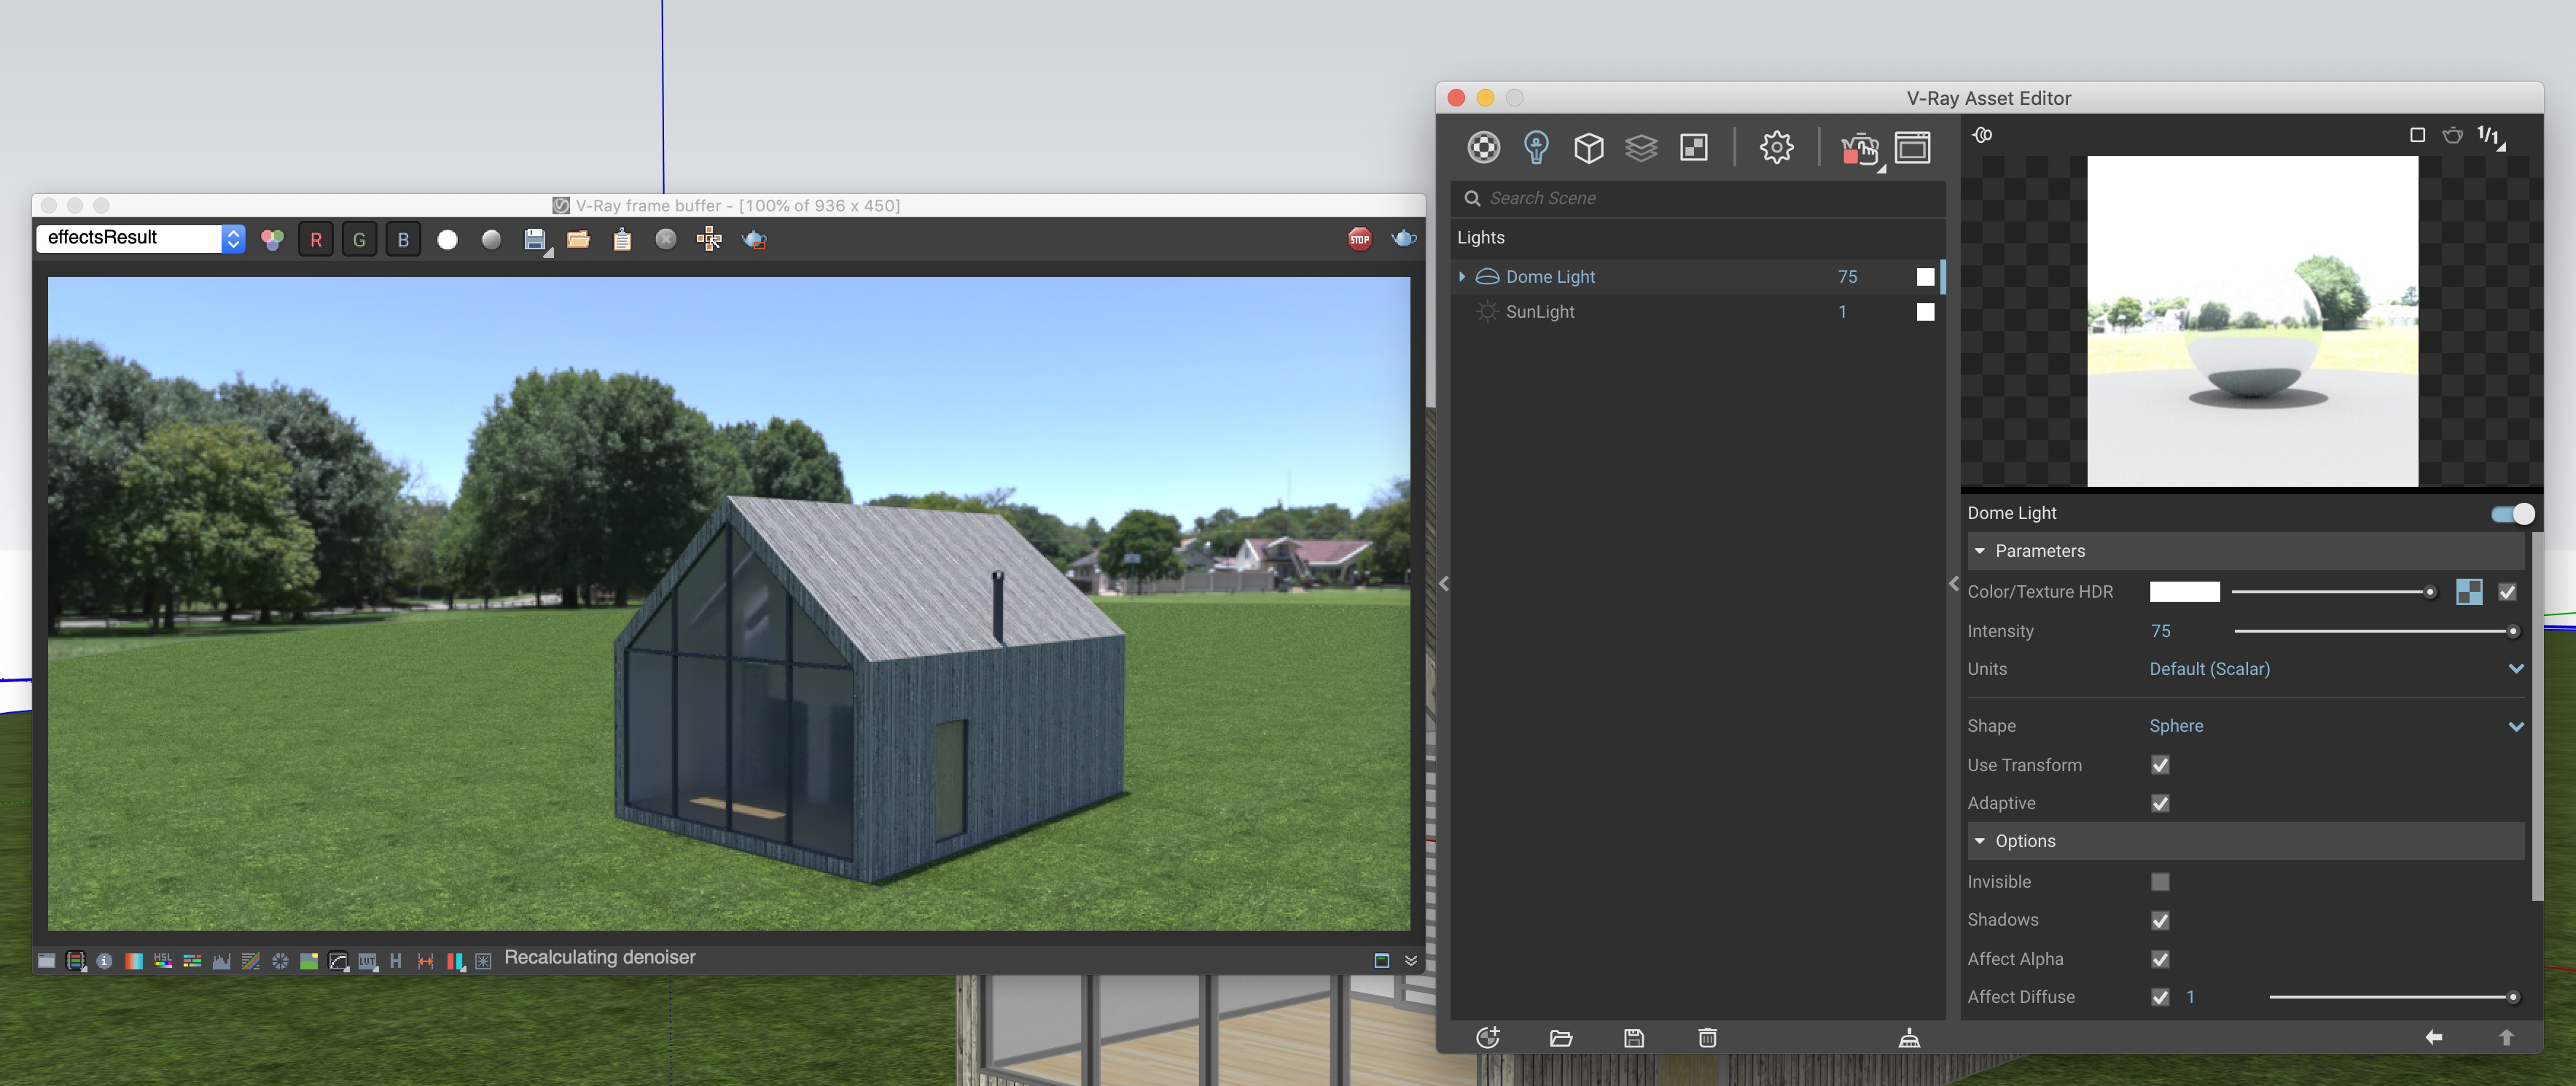Toggle the red channel R button
The height and width of the screenshot is (1086, 2576).
316,240
